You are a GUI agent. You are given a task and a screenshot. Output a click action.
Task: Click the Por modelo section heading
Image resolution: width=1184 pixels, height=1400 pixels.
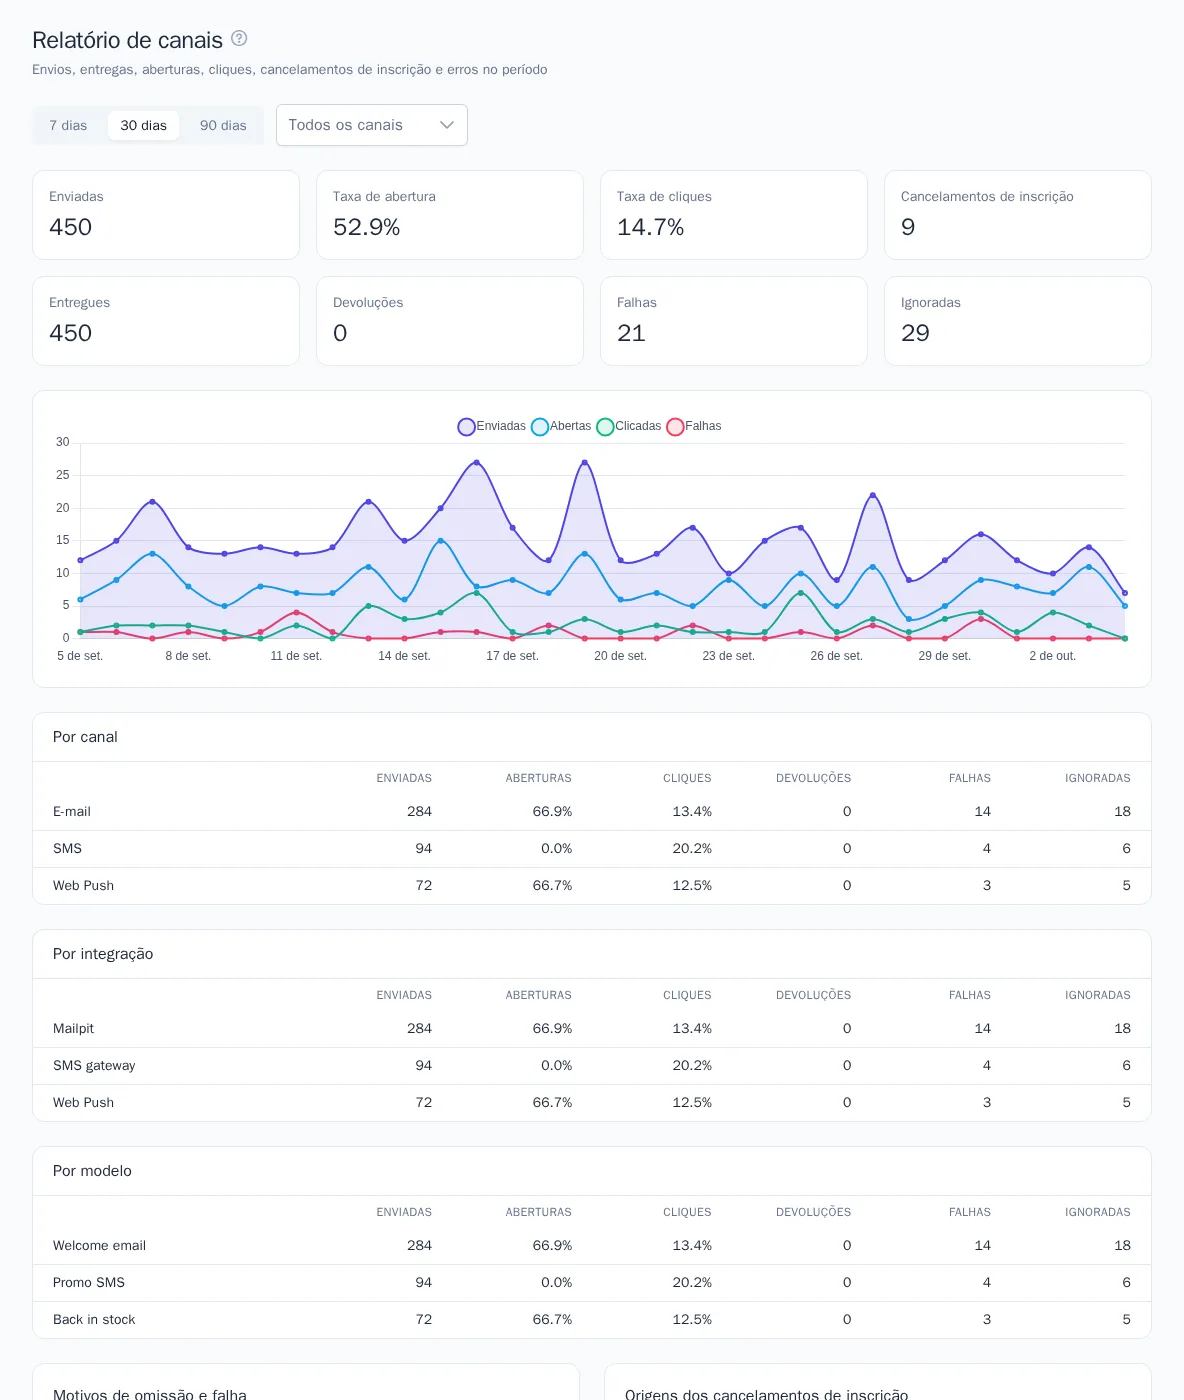92,1171
